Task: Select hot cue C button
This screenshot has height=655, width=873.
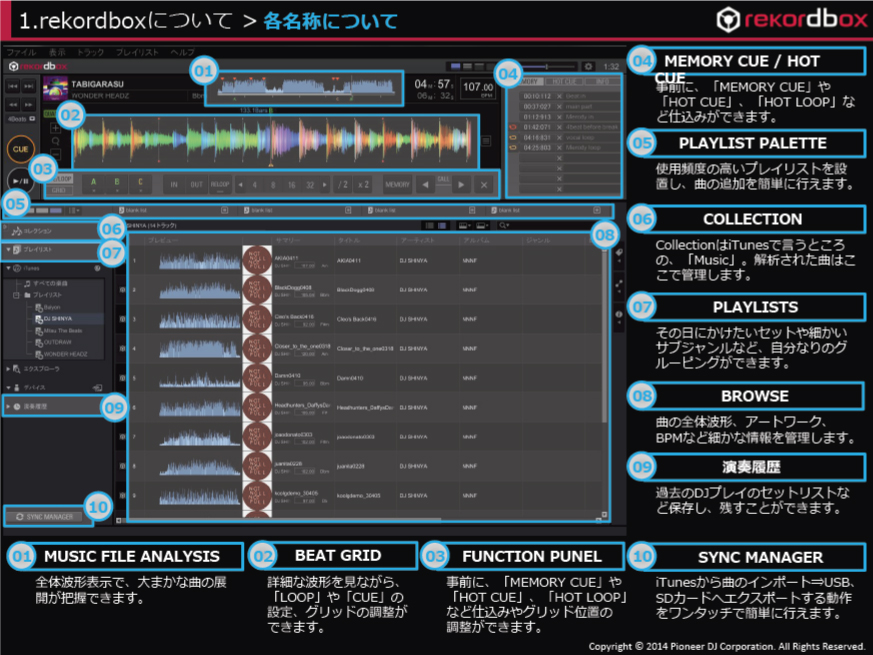Action: [x=140, y=184]
